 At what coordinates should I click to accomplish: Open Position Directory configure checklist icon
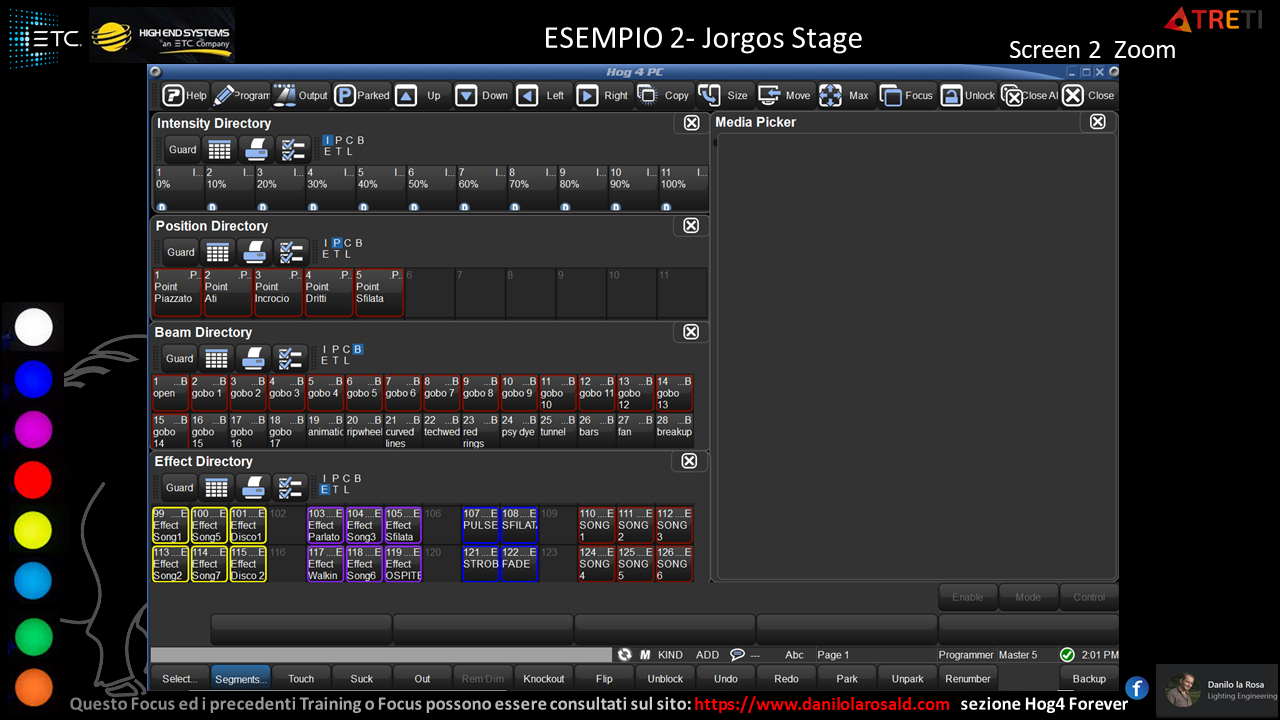pyautogui.click(x=292, y=252)
